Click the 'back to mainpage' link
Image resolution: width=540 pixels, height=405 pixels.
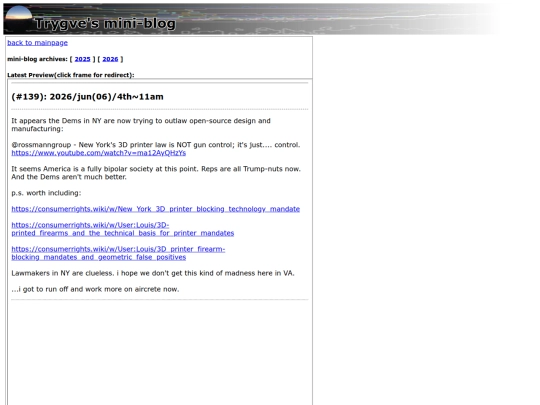point(38,43)
